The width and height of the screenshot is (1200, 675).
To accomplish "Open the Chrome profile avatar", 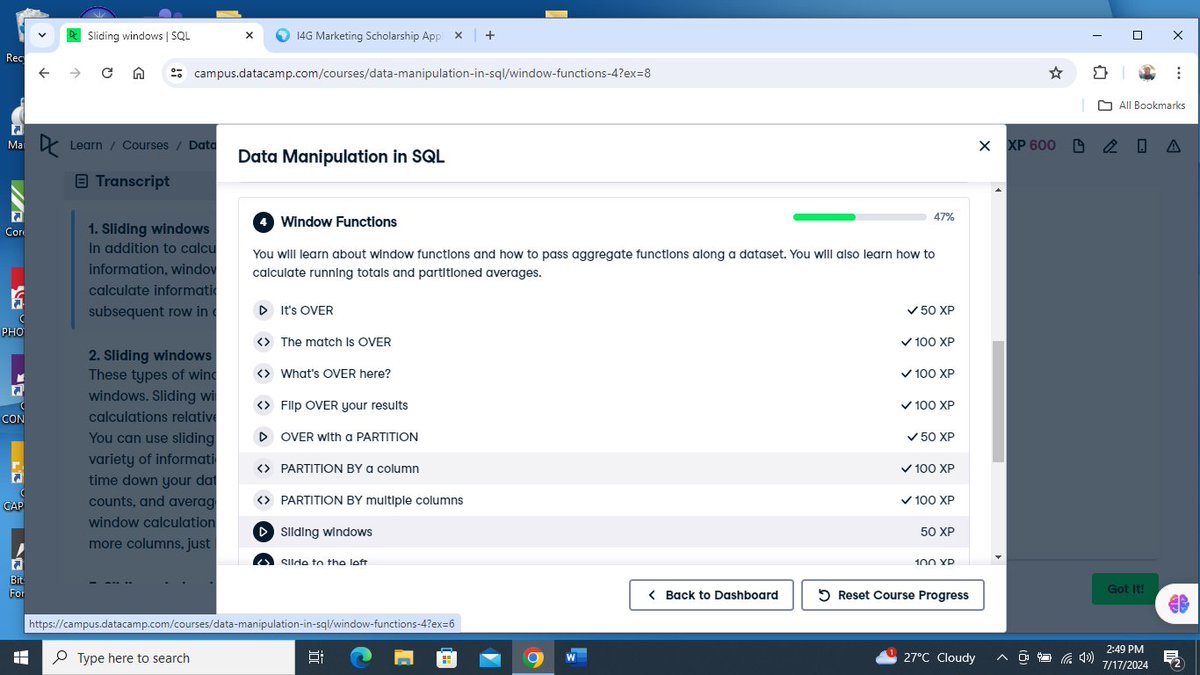I will 1147,73.
